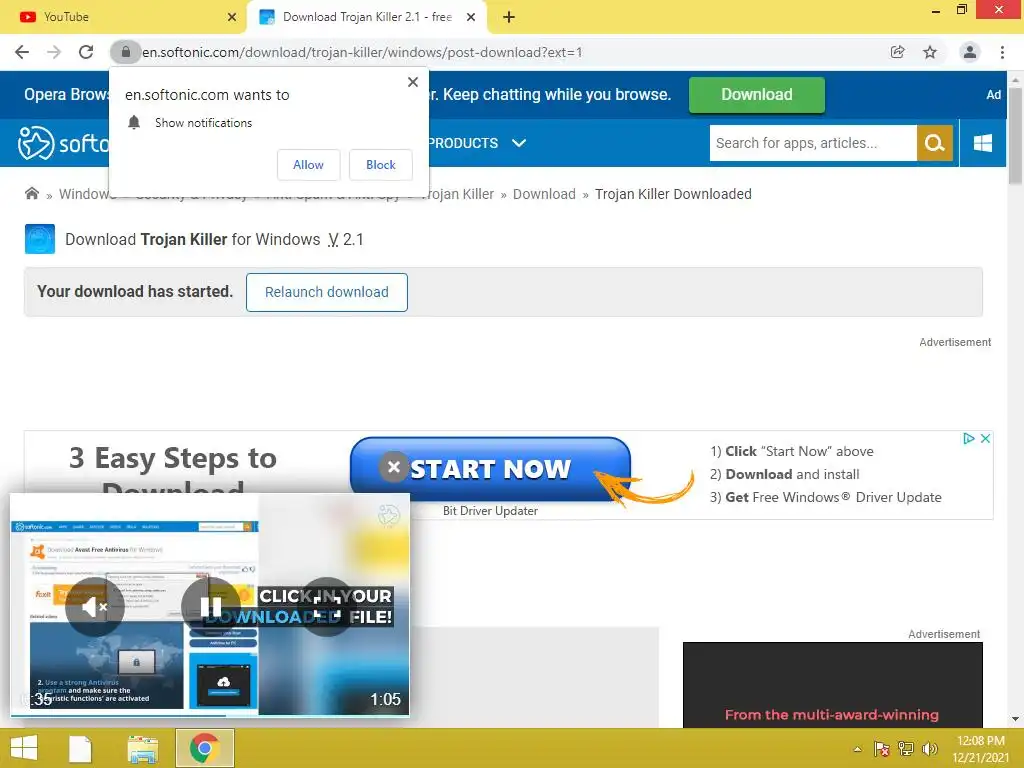Click the orange search magnifier button

click(935, 143)
